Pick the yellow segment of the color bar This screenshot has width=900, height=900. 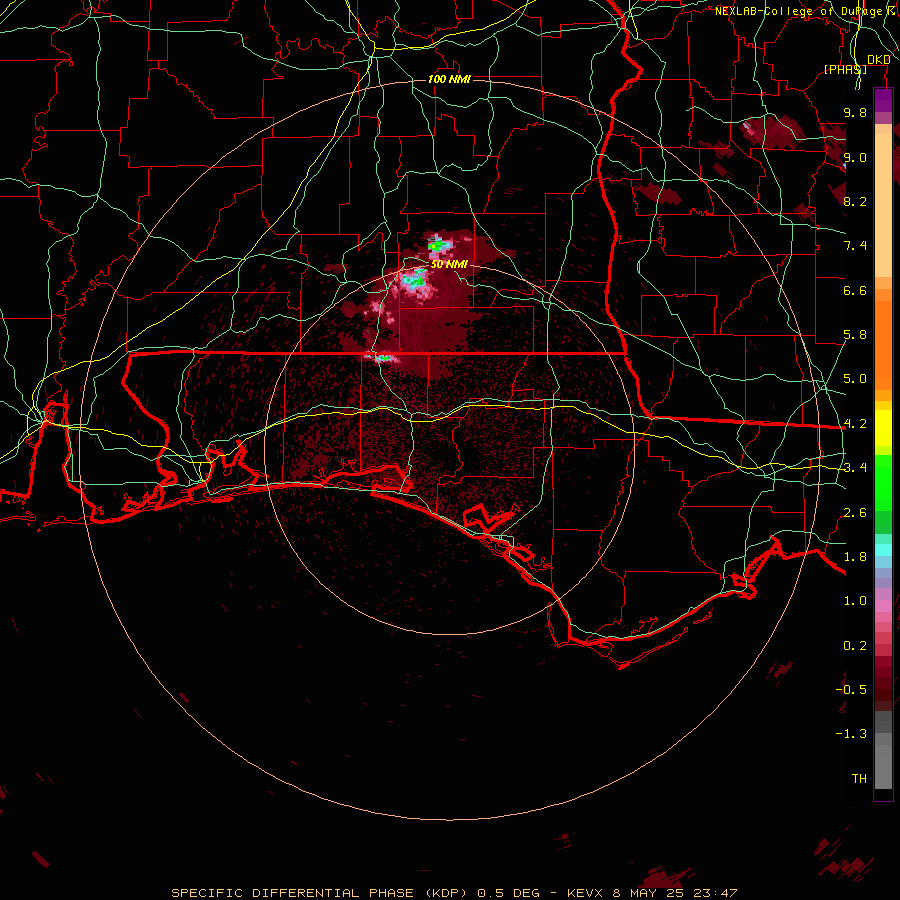[x=883, y=428]
